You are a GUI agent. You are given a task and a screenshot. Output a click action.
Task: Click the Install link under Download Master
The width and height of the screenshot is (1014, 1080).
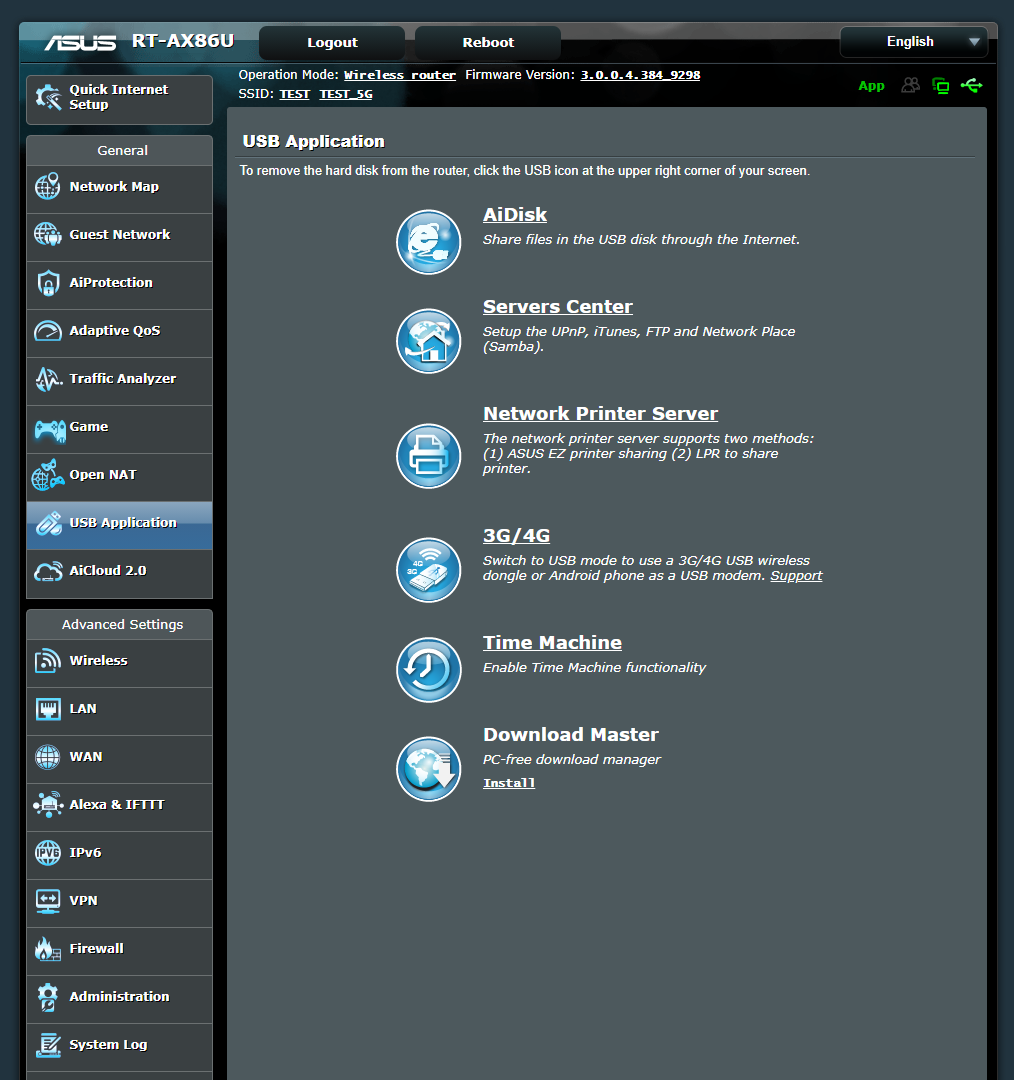[509, 783]
